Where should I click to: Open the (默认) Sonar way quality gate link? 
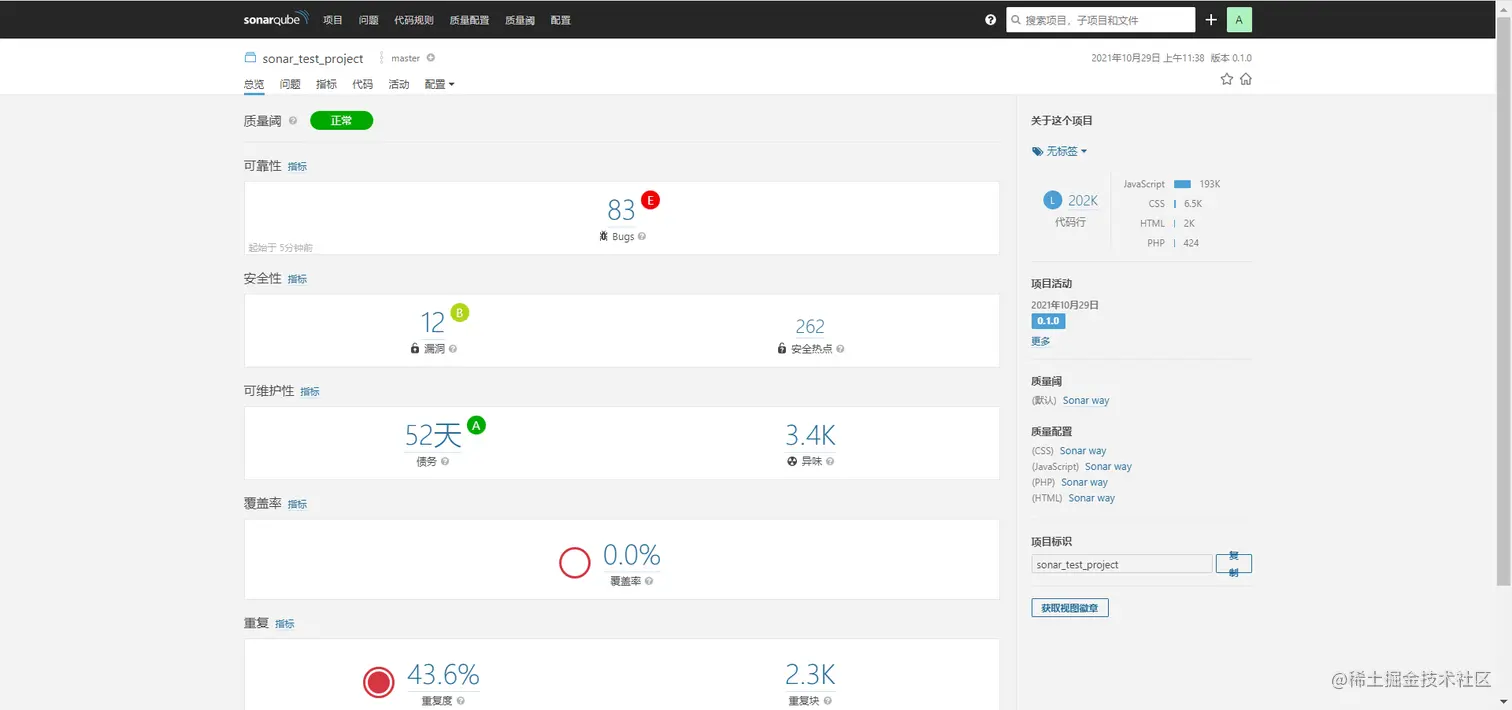pyautogui.click(x=1086, y=401)
